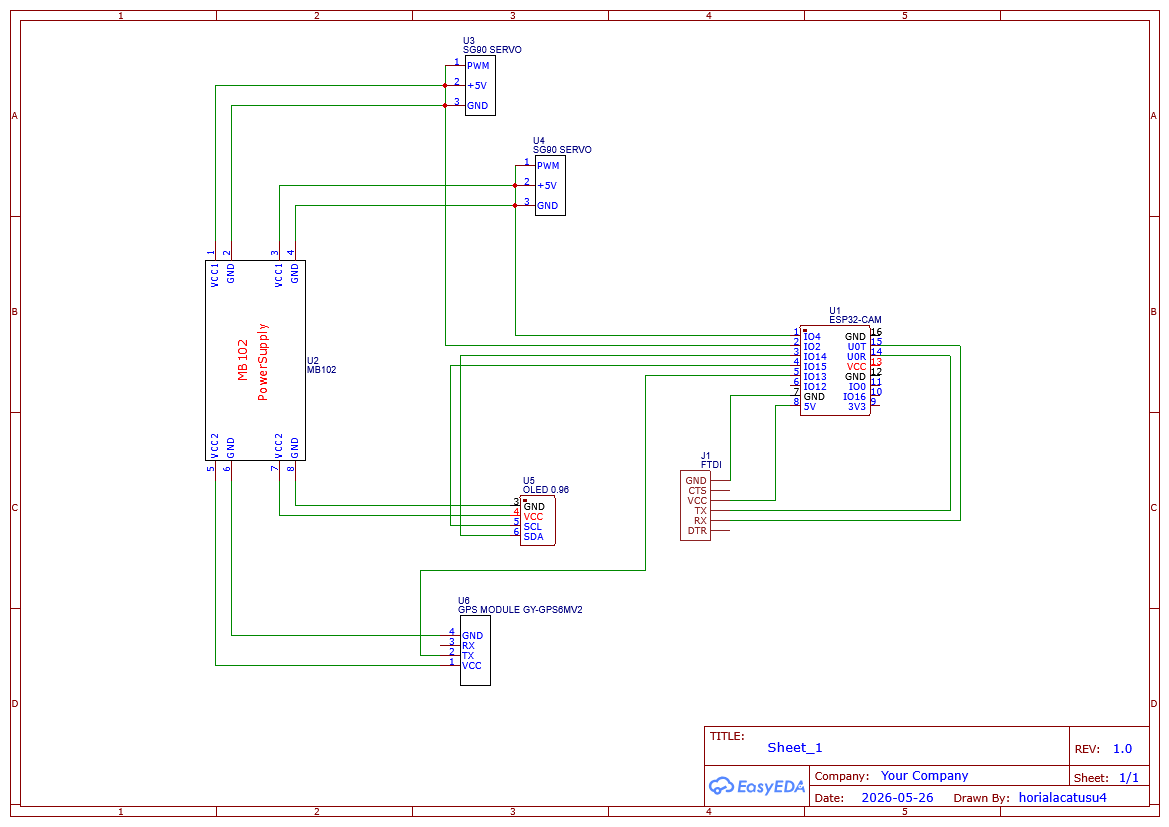The image size is (1169, 827).
Task: Select GND pin on GPS module
Action: pyautogui.click(x=473, y=636)
